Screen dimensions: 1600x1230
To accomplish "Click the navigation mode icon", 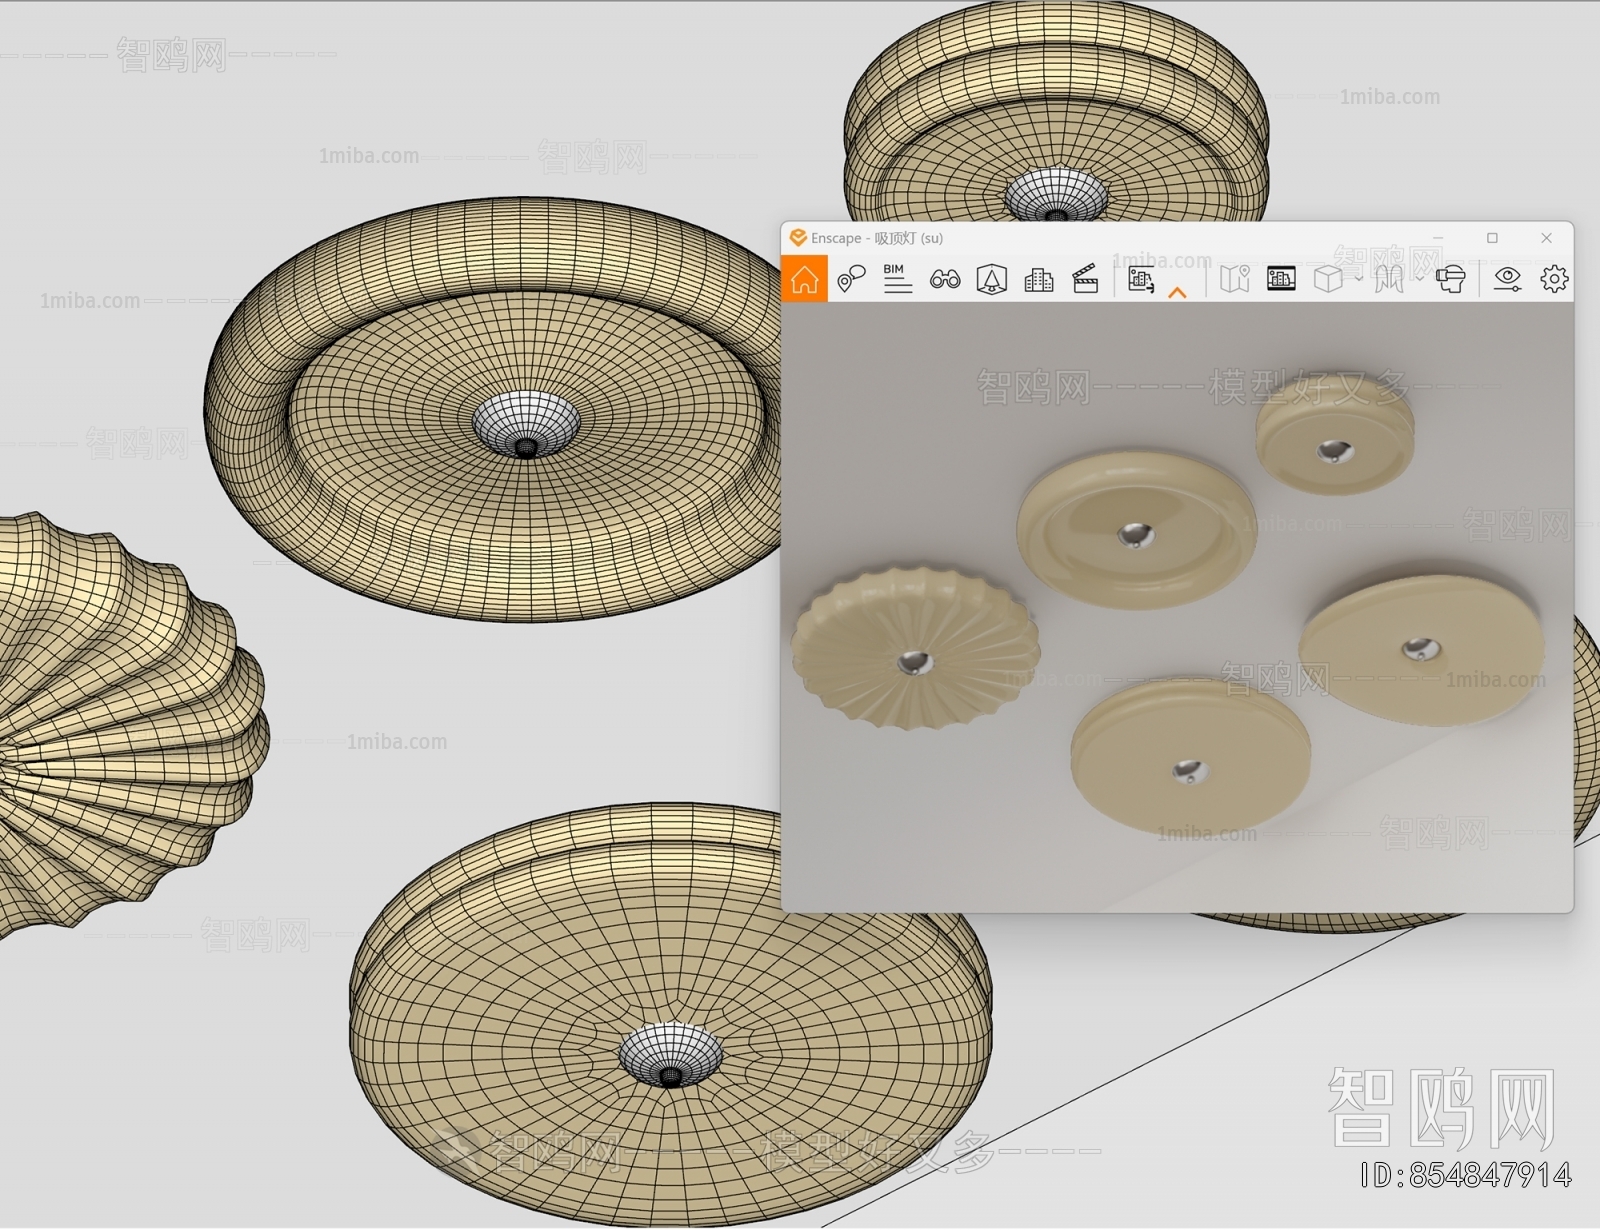I will (1389, 279).
